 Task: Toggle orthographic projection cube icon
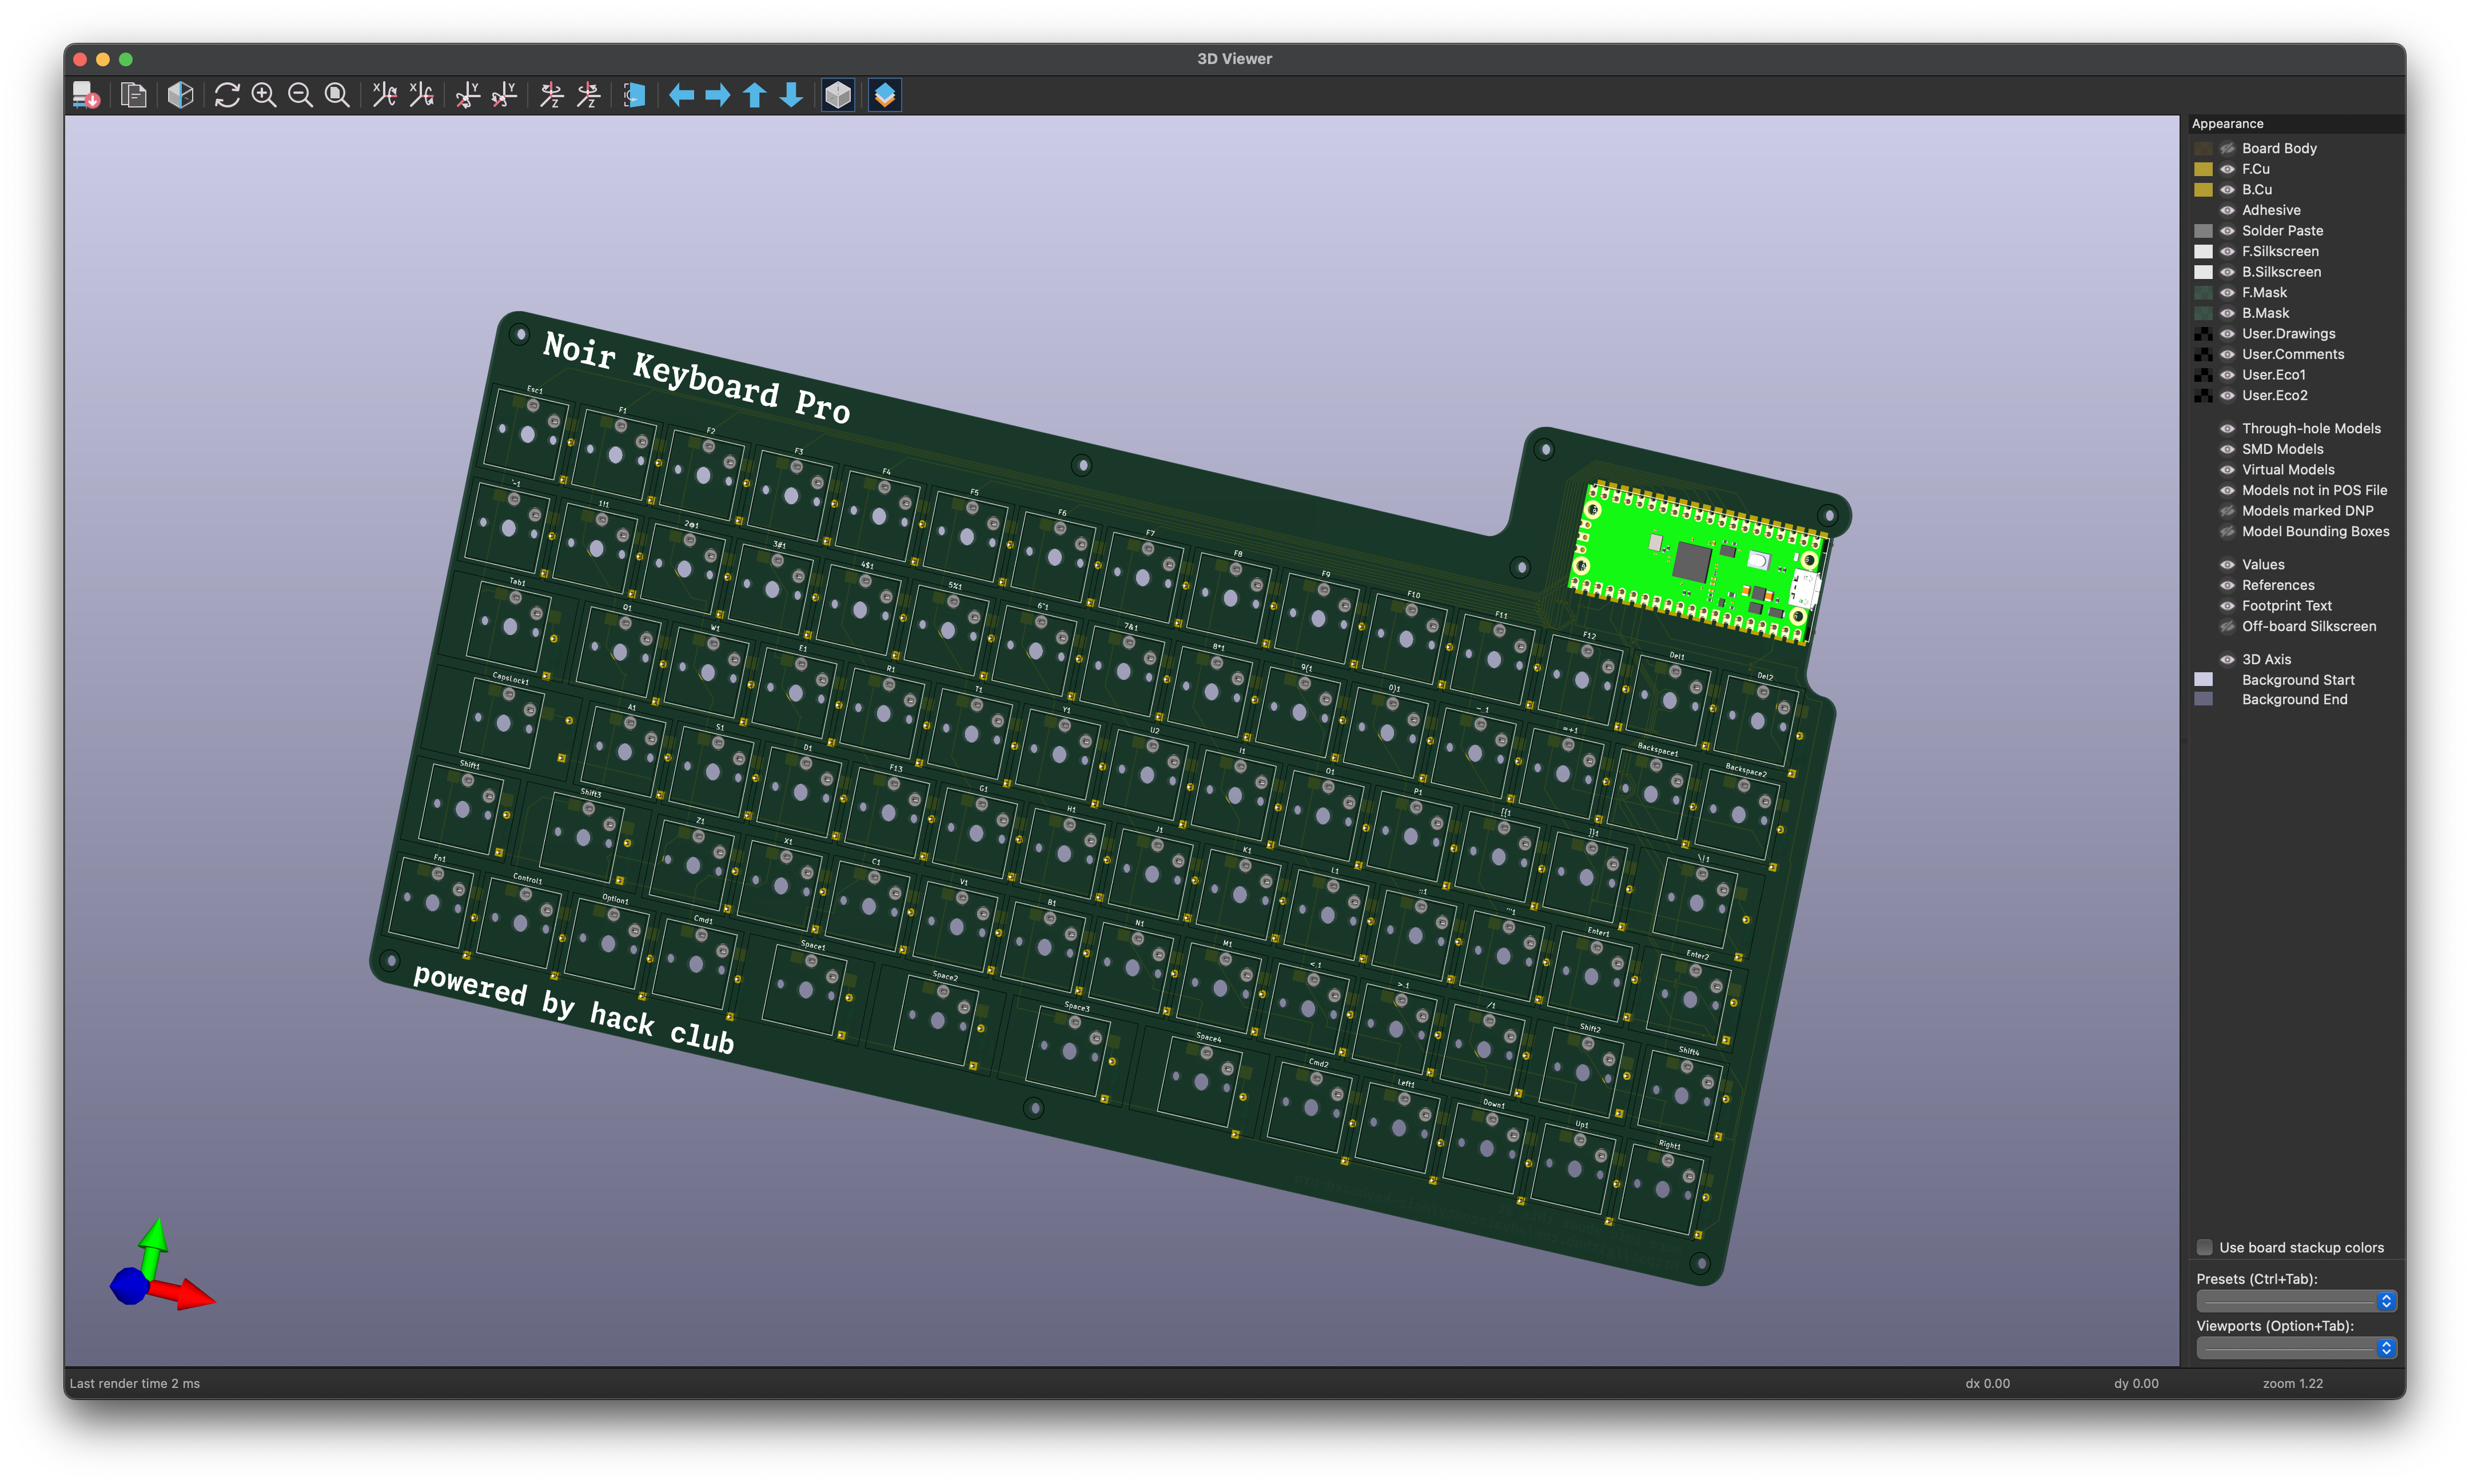838,95
